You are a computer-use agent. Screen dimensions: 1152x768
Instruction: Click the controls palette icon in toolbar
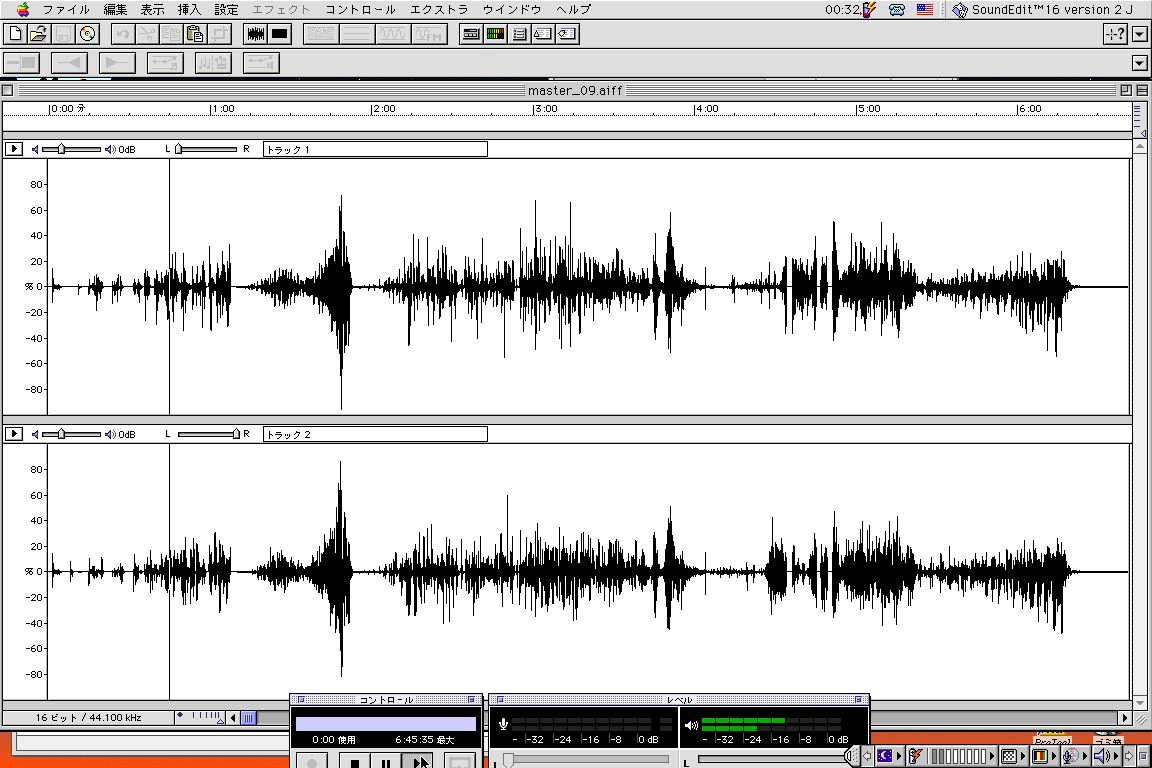(x=471, y=34)
